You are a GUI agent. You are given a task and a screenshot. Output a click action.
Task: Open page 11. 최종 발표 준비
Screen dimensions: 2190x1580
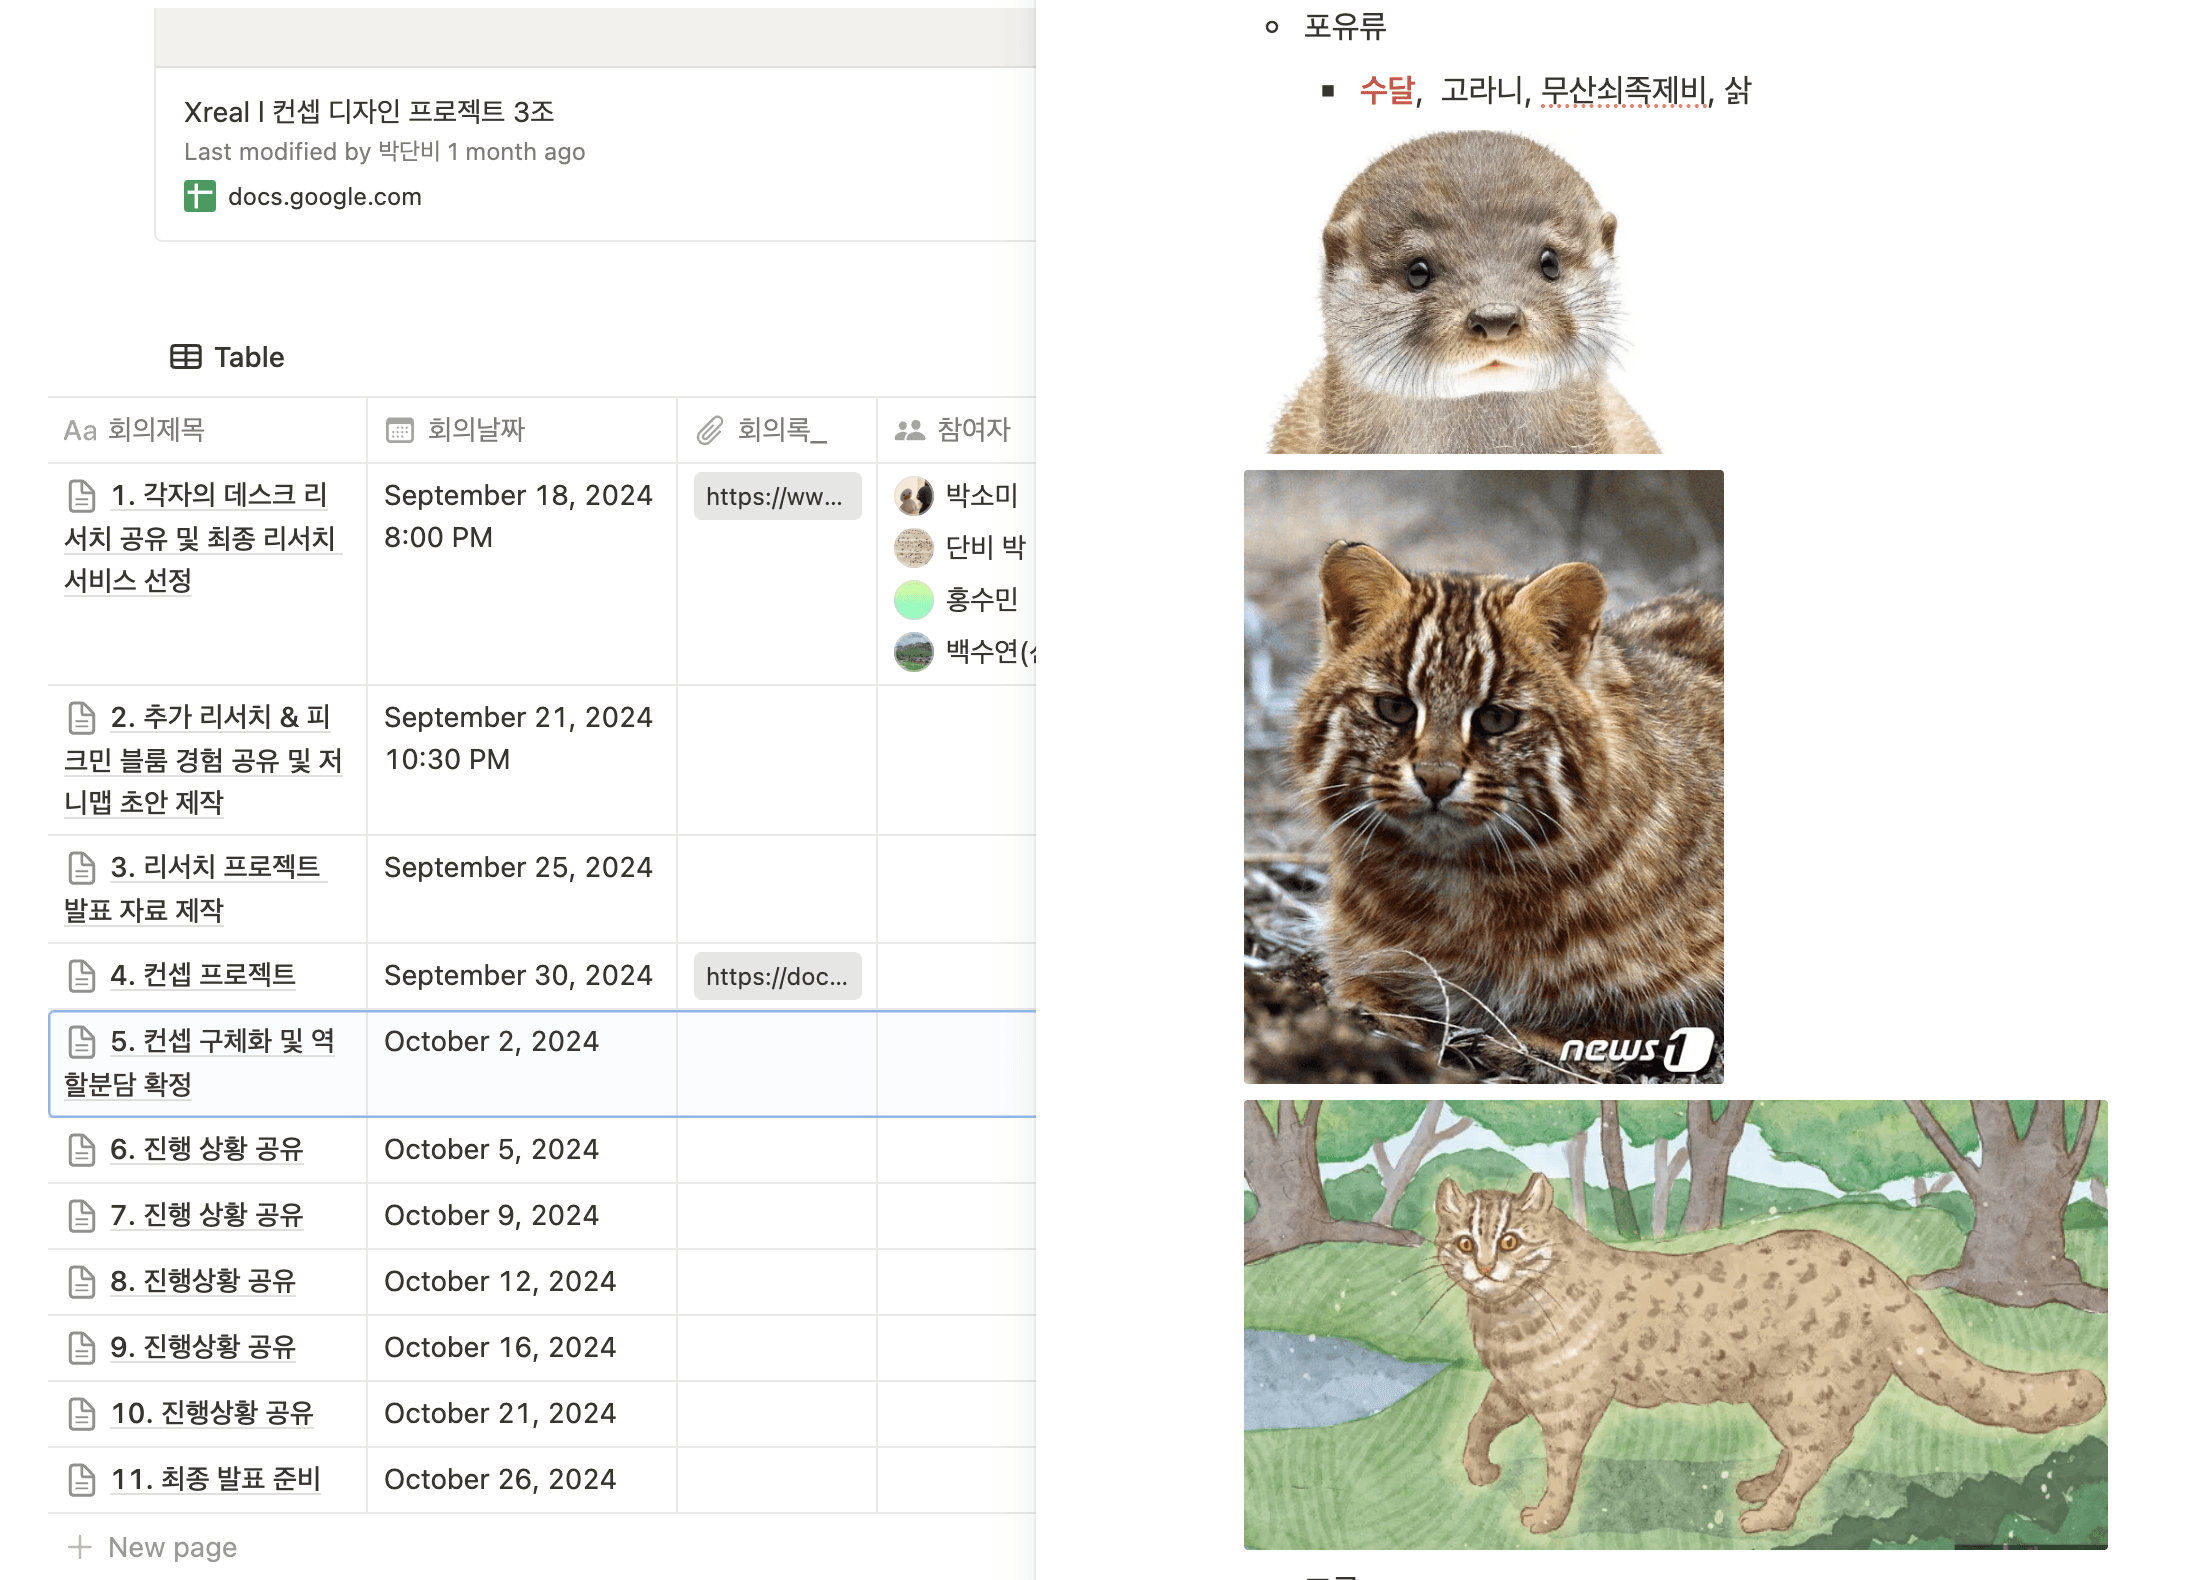[x=215, y=1479]
